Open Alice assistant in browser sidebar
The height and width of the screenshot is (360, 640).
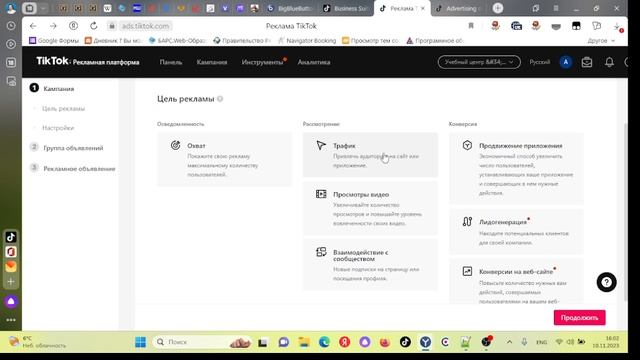pyautogui.click(x=11, y=302)
